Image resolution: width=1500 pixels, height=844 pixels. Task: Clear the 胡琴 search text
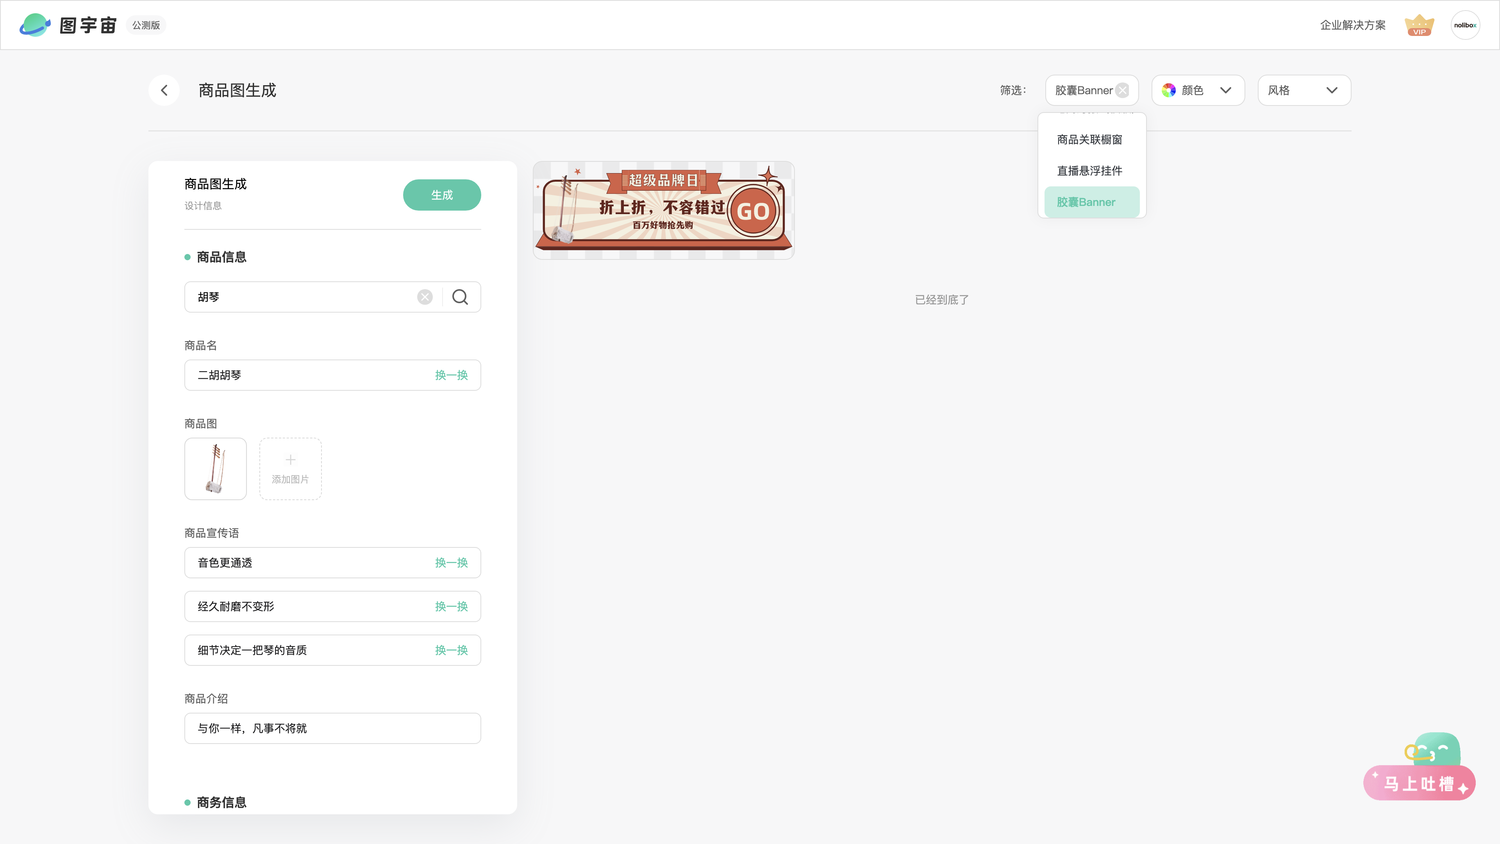click(425, 297)
